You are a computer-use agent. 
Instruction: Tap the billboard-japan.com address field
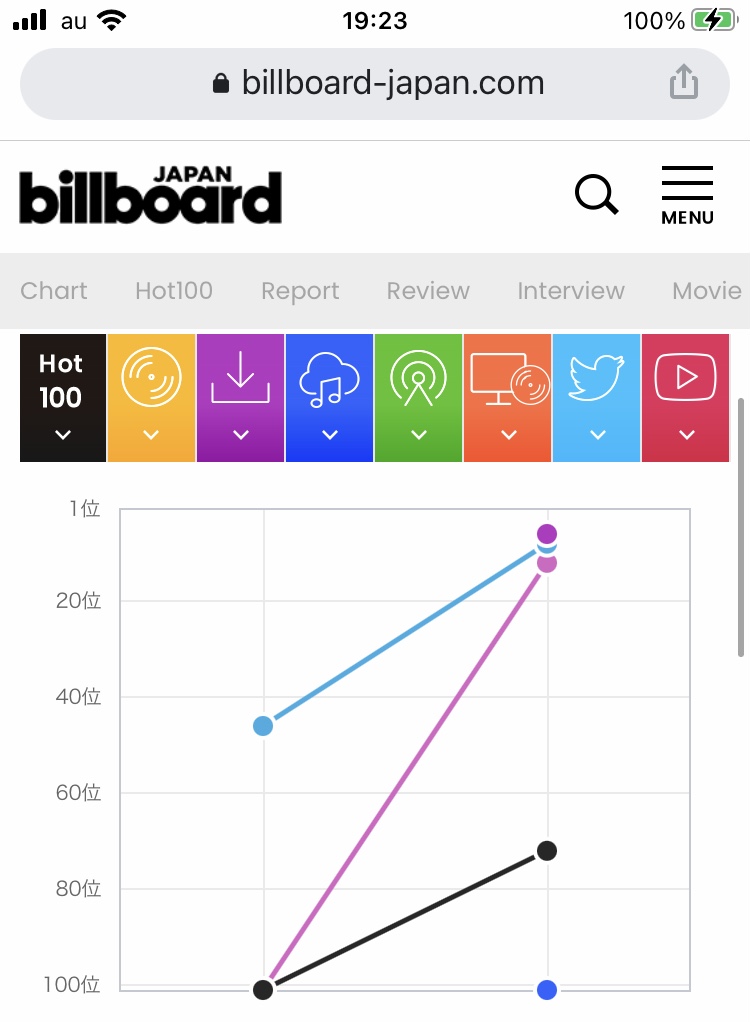pyautogui.click(x=375, y=83)
